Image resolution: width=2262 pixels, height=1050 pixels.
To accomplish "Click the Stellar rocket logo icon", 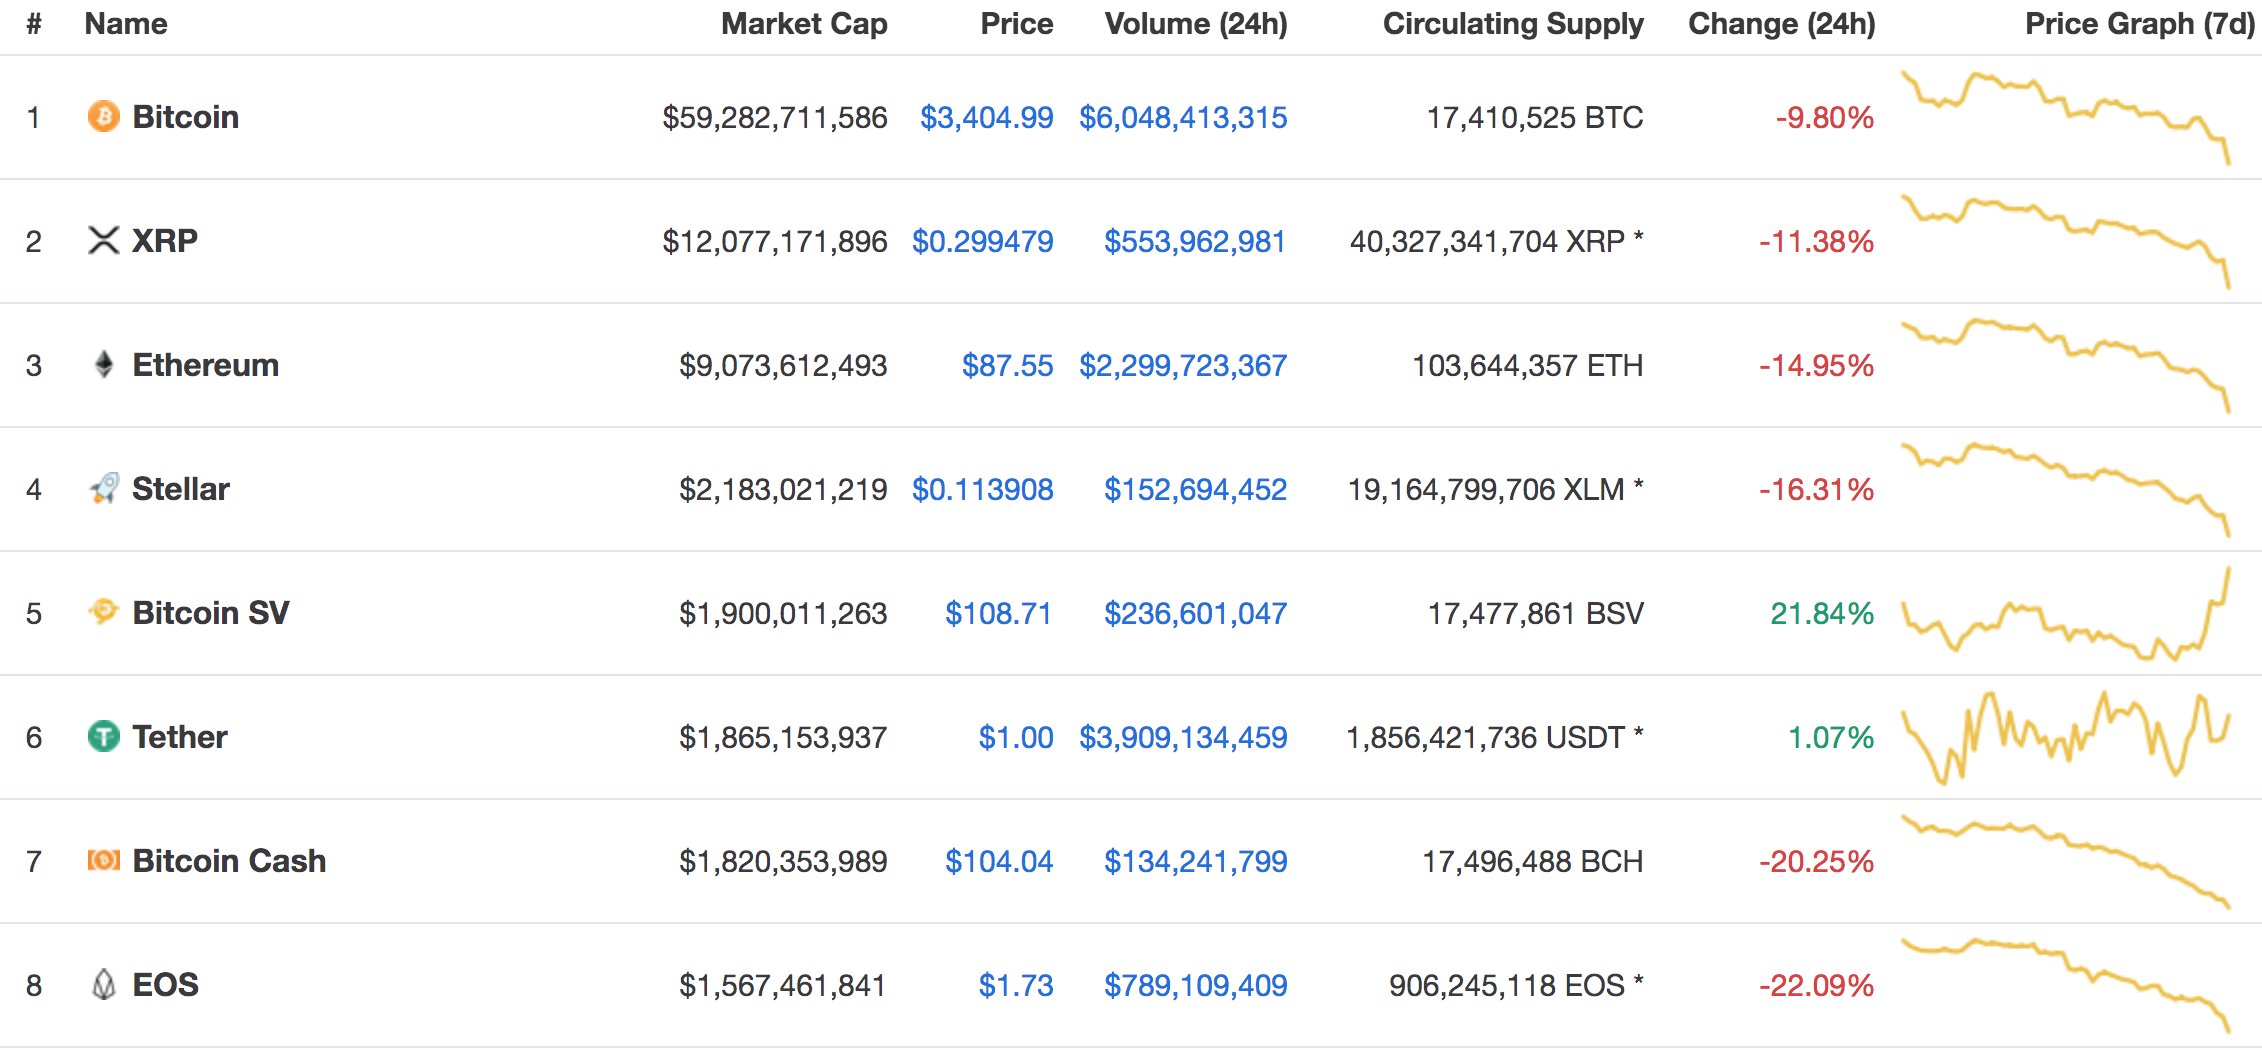I will click(103, 488).
